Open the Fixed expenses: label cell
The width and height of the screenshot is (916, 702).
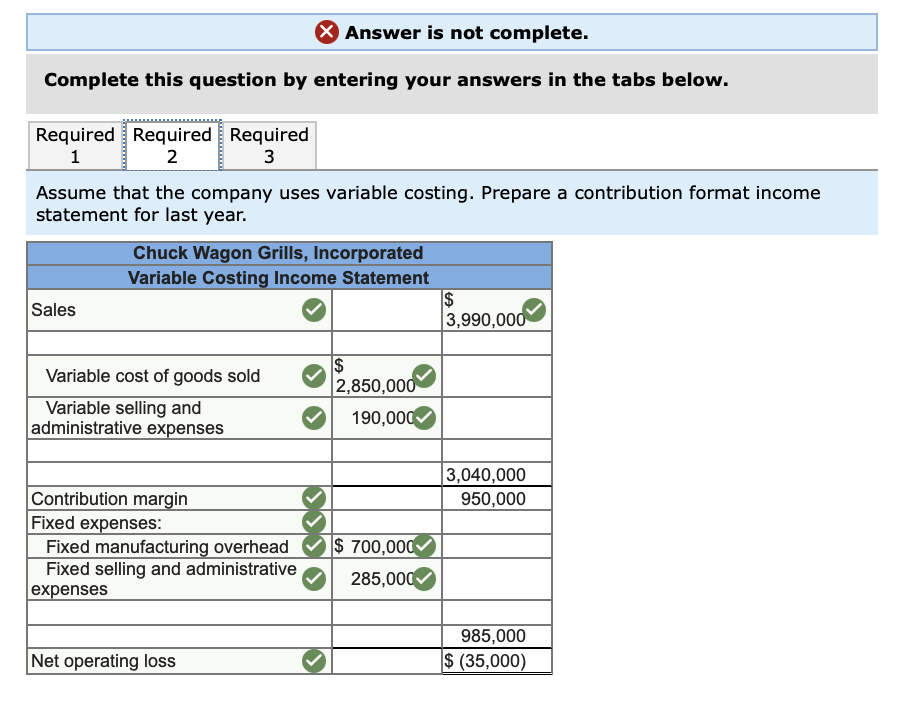coord(179,522)
